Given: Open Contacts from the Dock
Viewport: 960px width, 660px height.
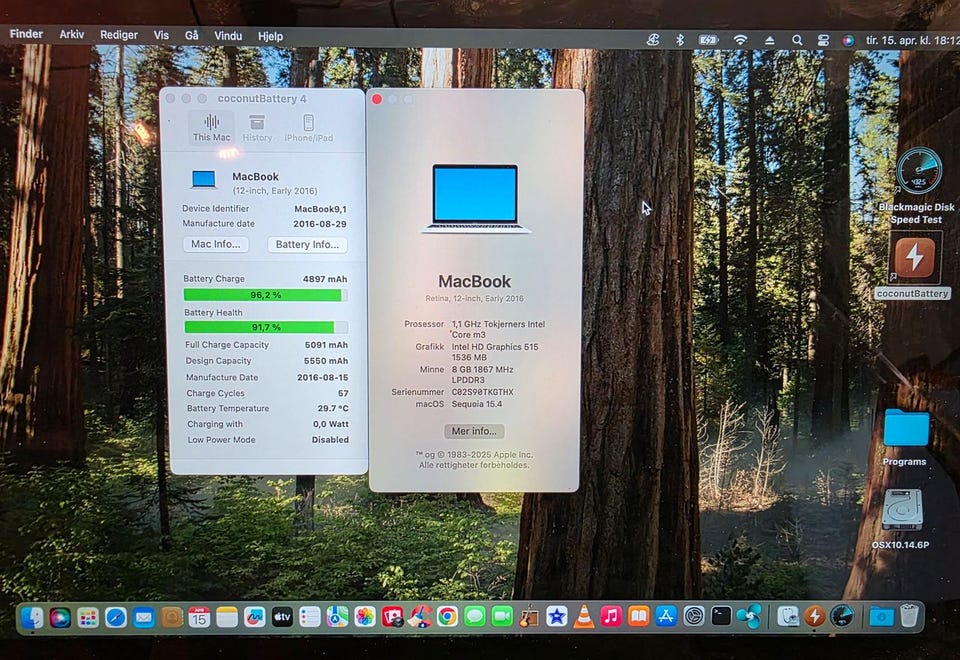Looking at the screenshot, I should 171,617.
